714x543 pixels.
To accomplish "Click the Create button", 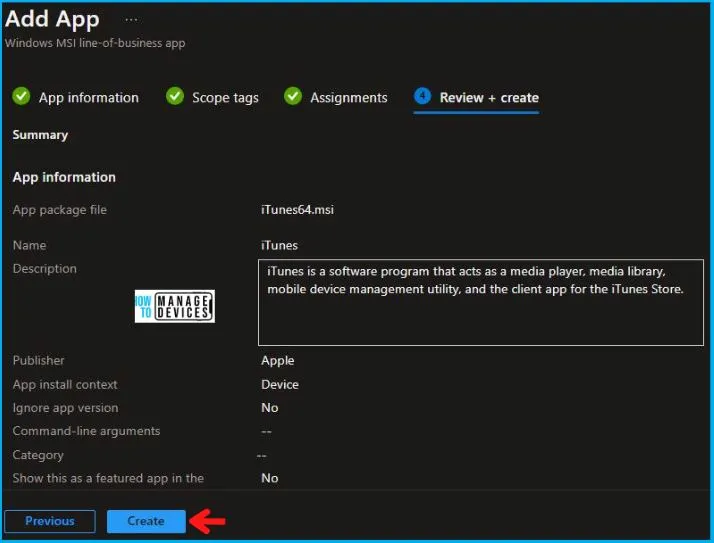I will [x=146, y=521].
